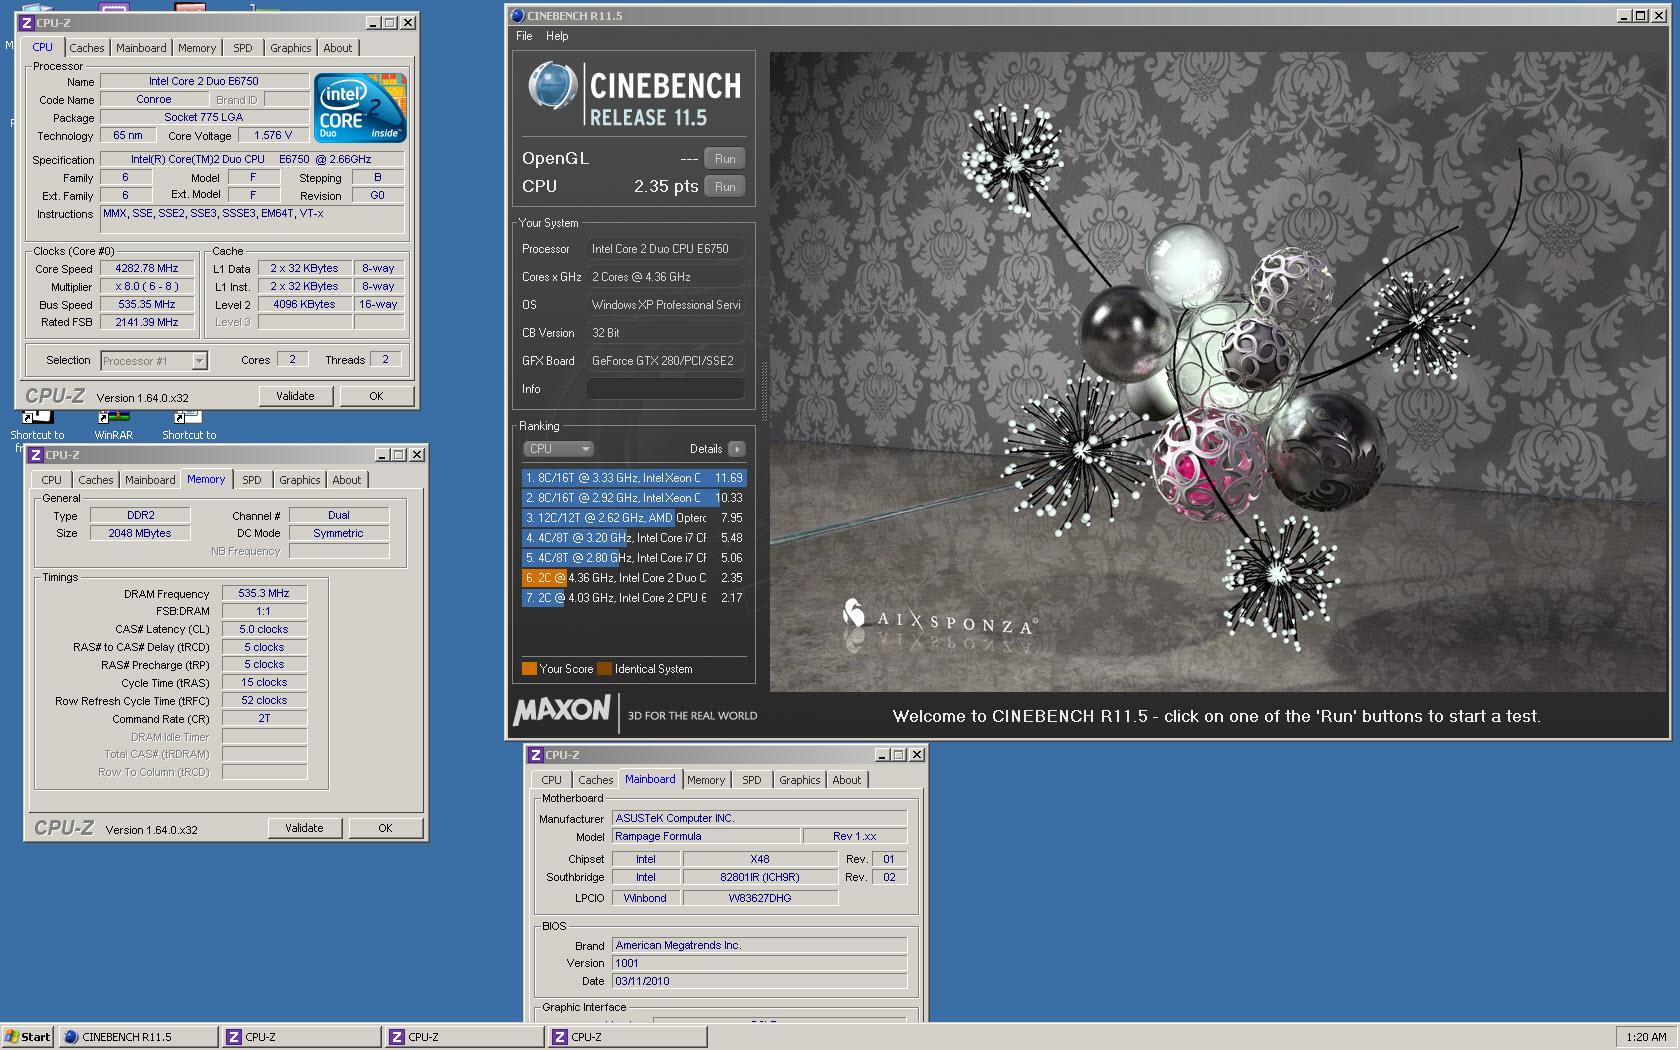Switch to Mainboard tab in top CPU-Z window
This screenshot has height=1050, width=1680.
pos(141,48)
